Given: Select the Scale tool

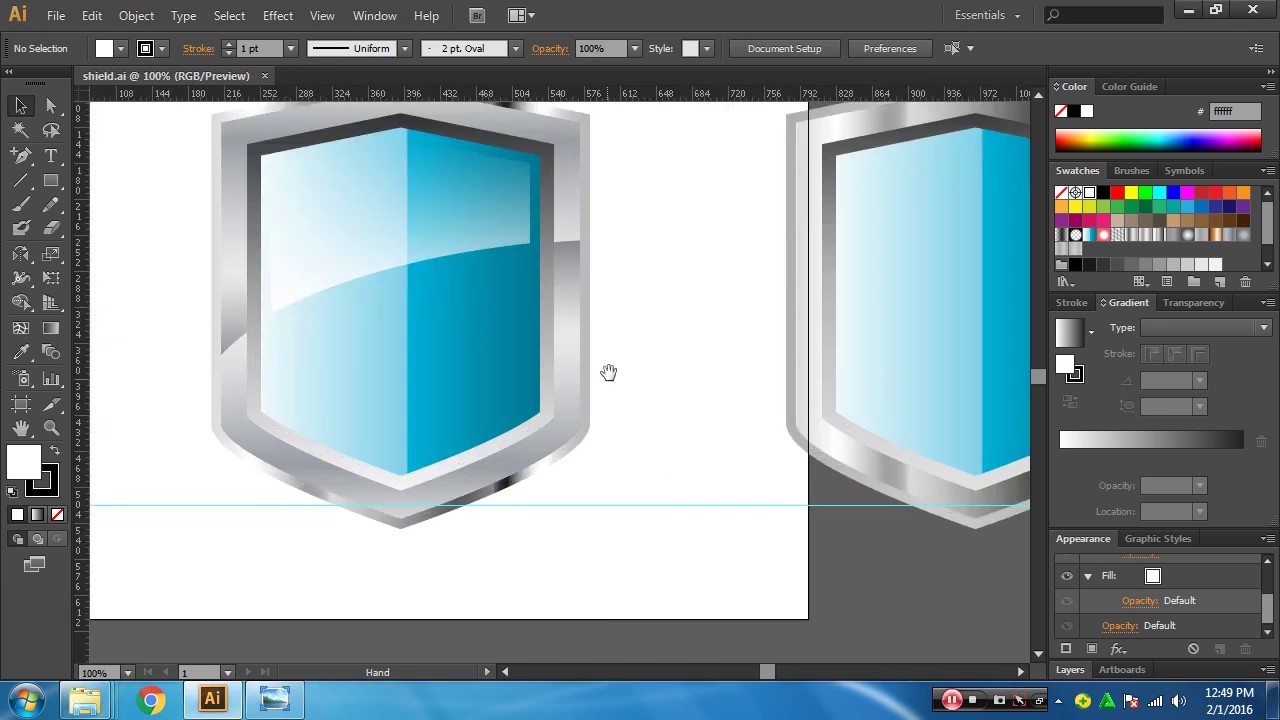Looking at the screenshot, I should (x=51, y=254).
